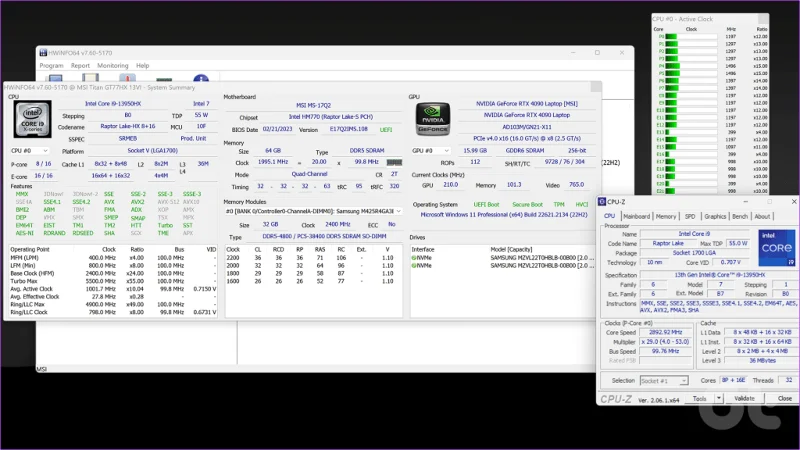Click the E21 core clock bar in Active Clock

[x=691, y=191]
